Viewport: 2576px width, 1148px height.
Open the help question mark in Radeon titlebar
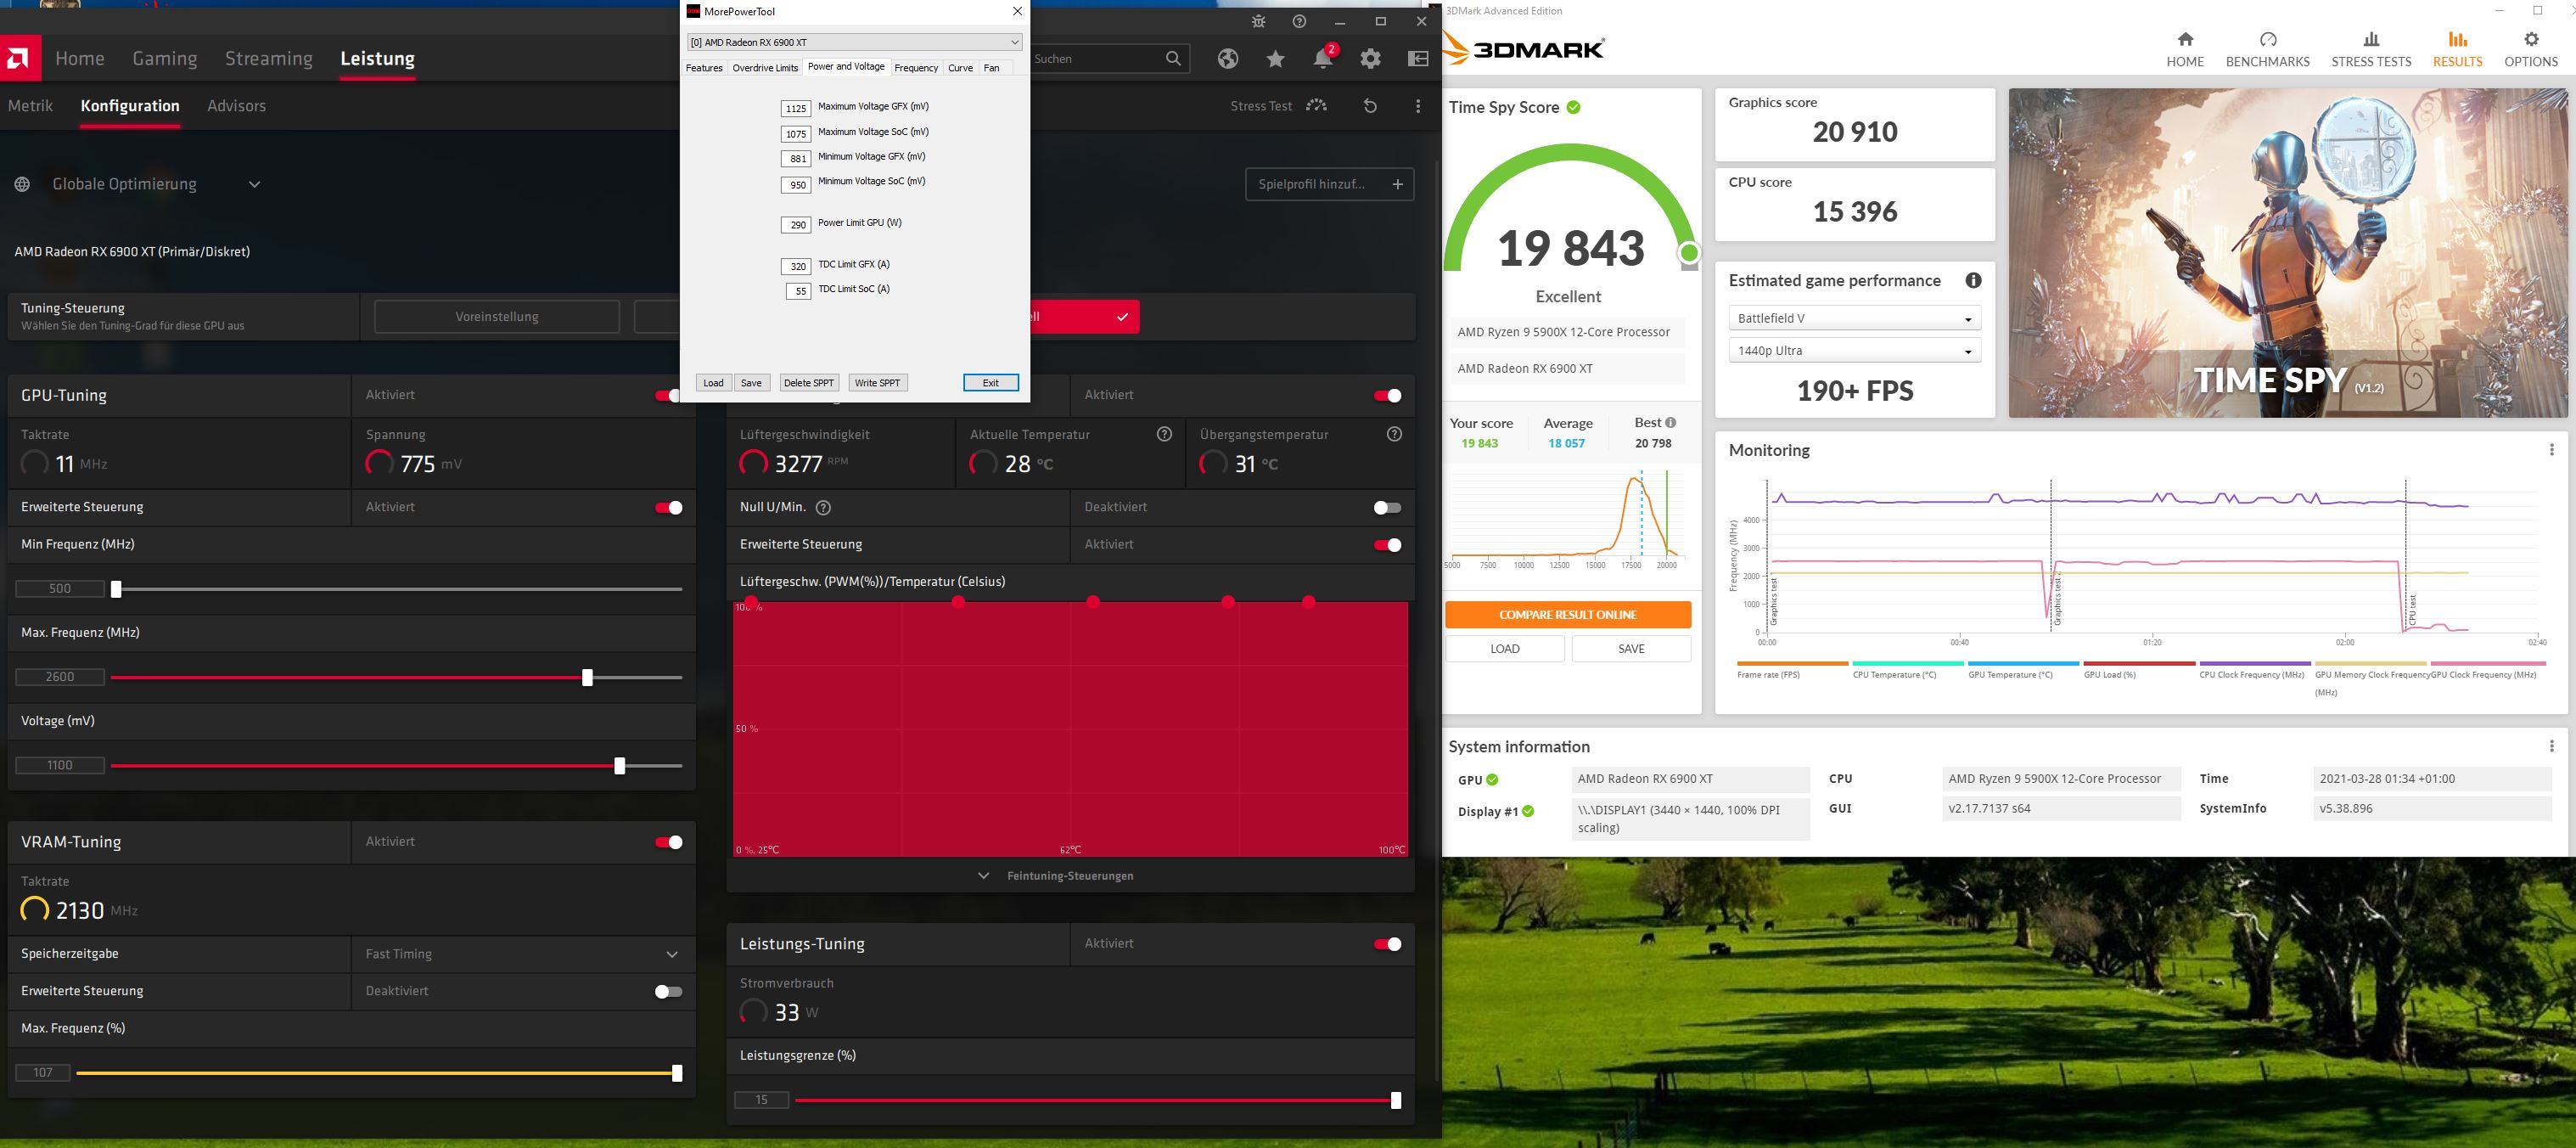click(1299, 21)
